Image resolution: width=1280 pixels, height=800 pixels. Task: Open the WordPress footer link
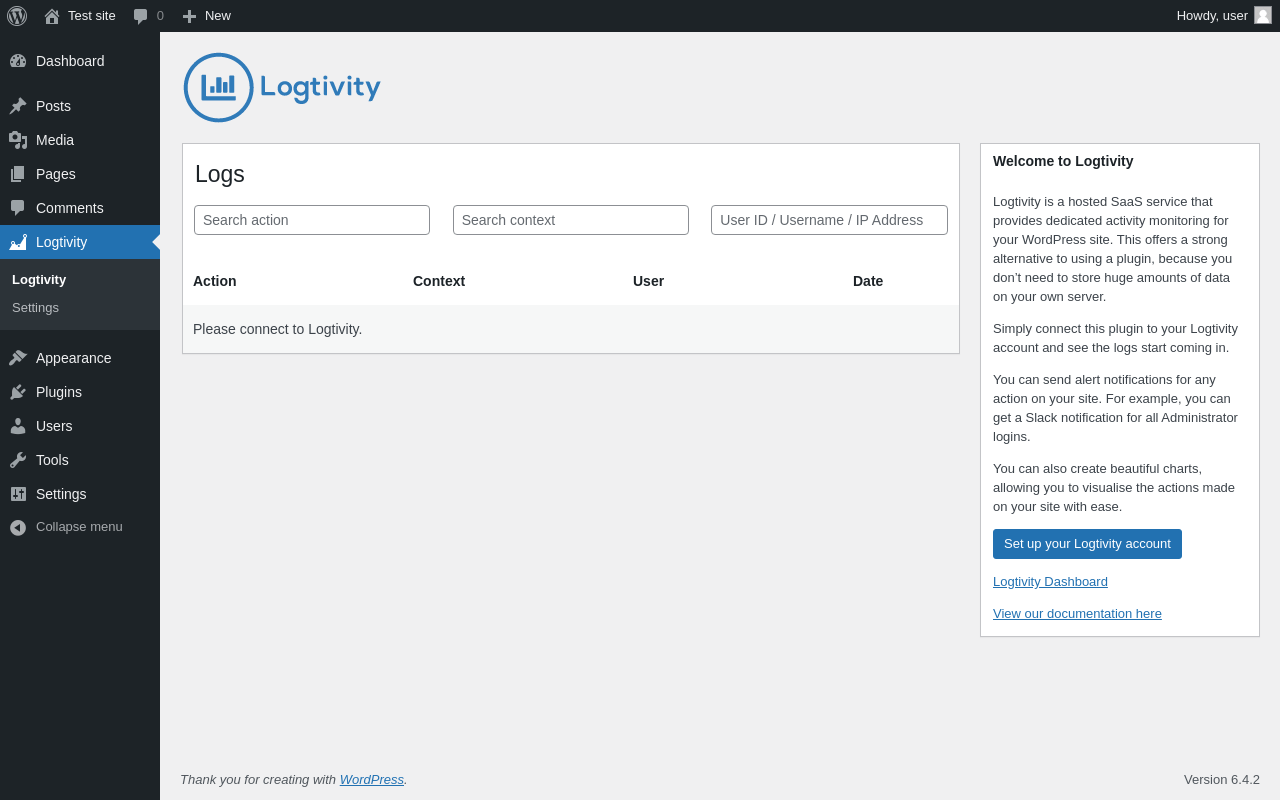[x=372, y=780]
